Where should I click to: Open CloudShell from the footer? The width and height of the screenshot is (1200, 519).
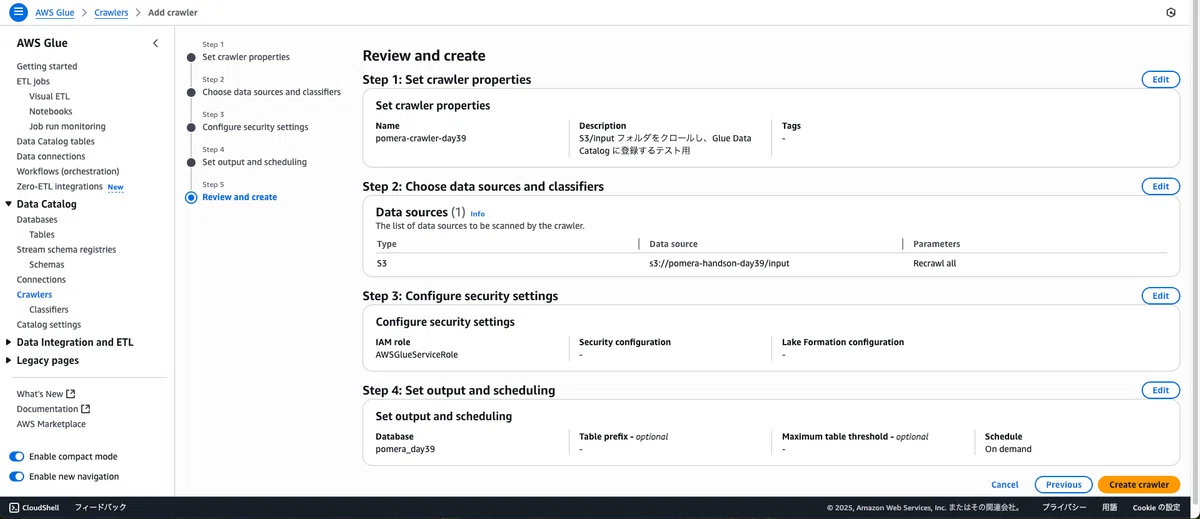pos(34,508)
